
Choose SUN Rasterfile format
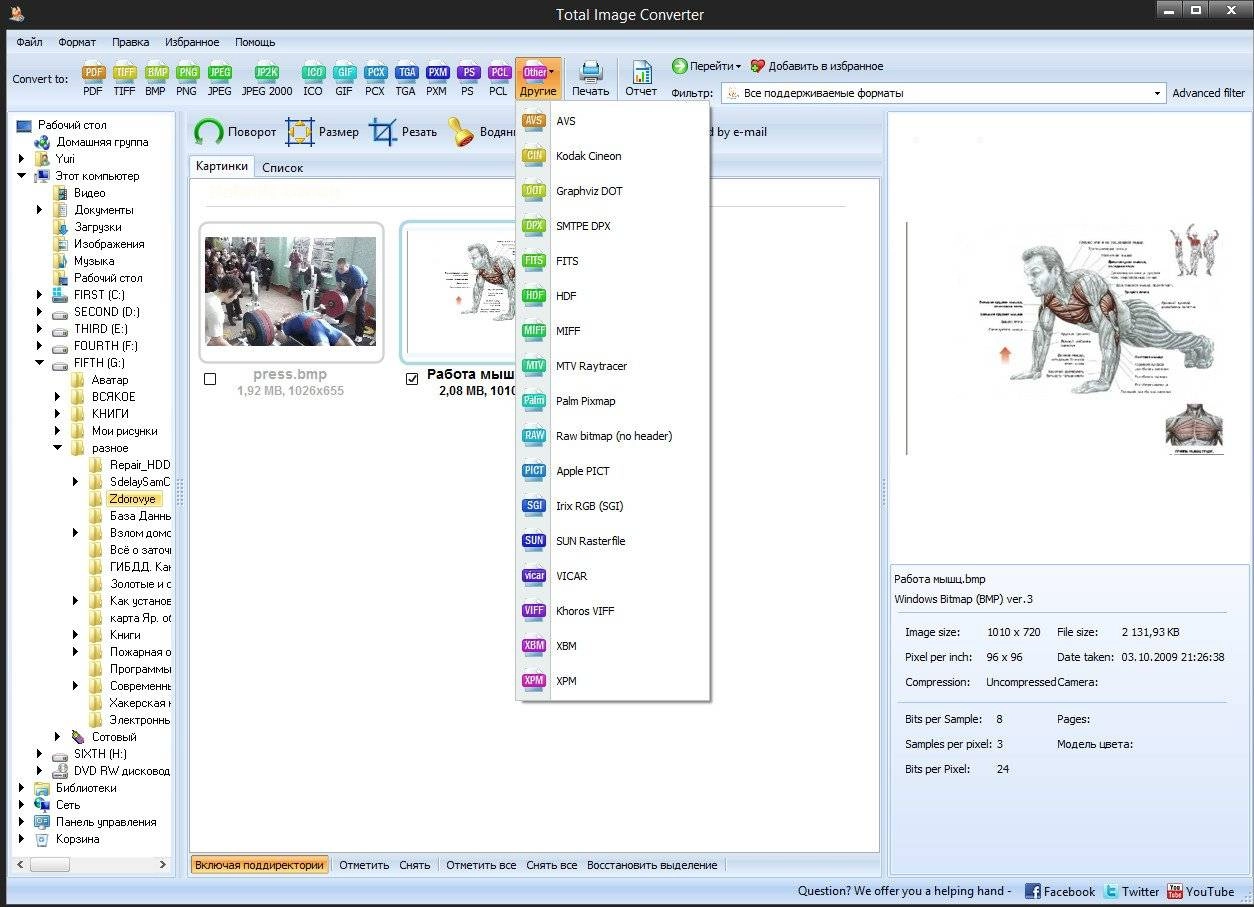613,541
